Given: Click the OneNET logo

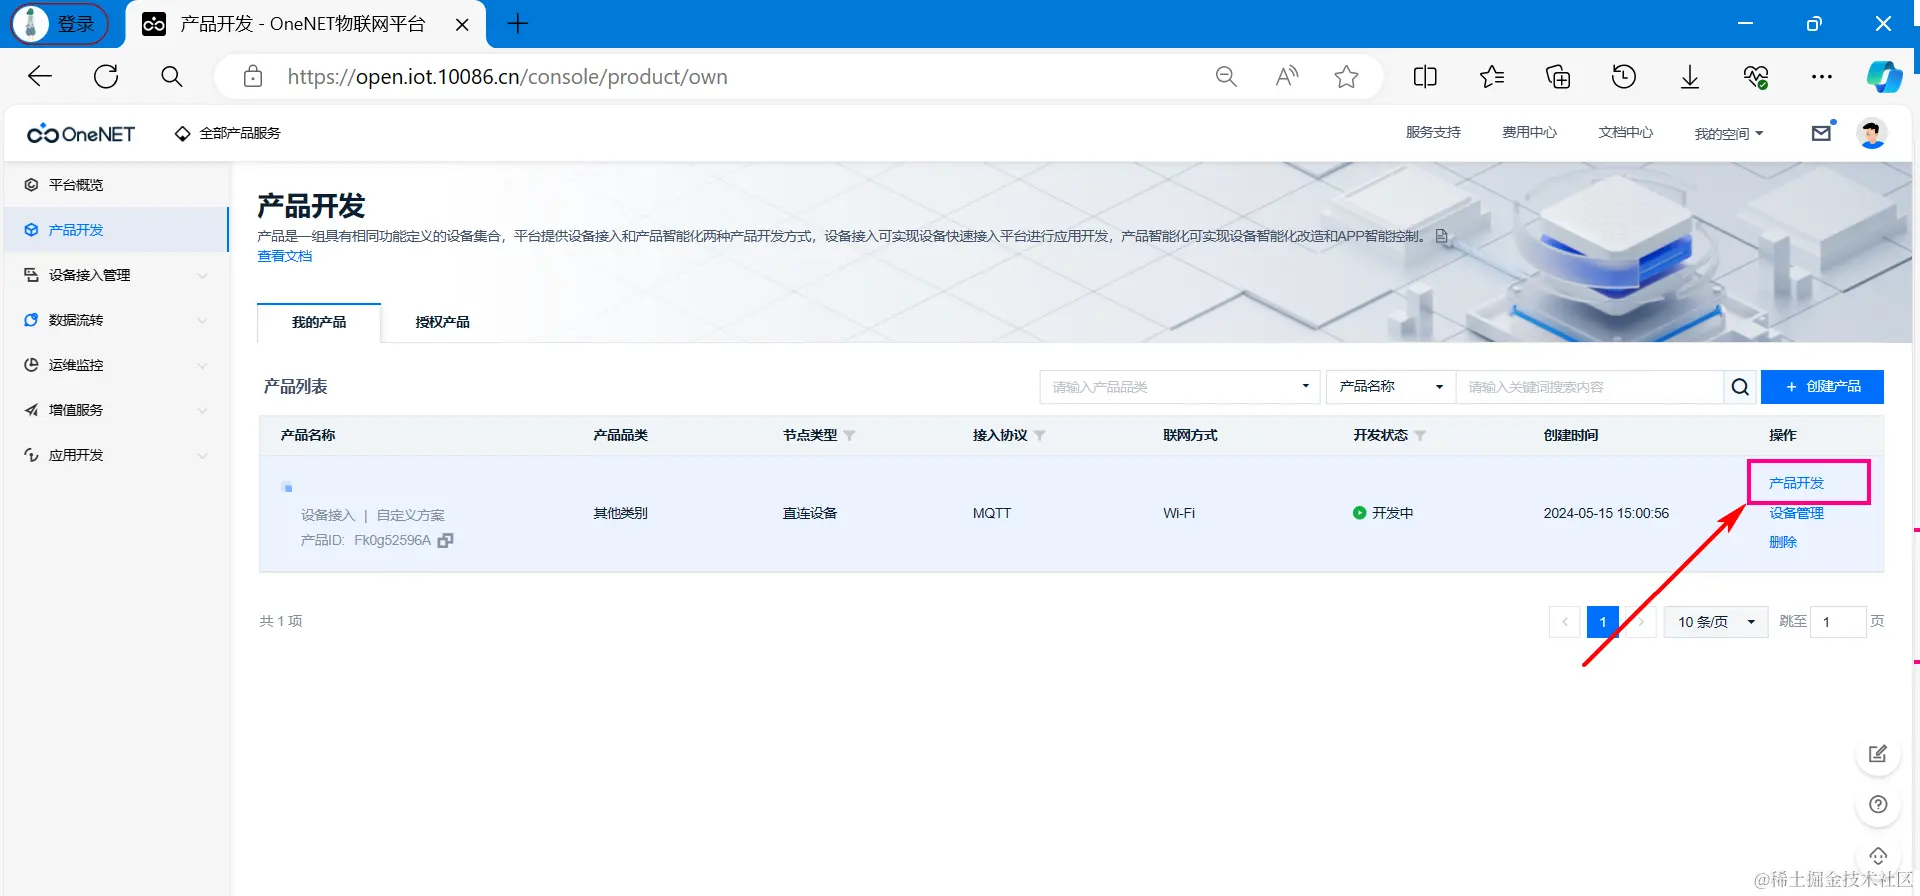Looking at the screenshot, I should (x=81, y=134).
